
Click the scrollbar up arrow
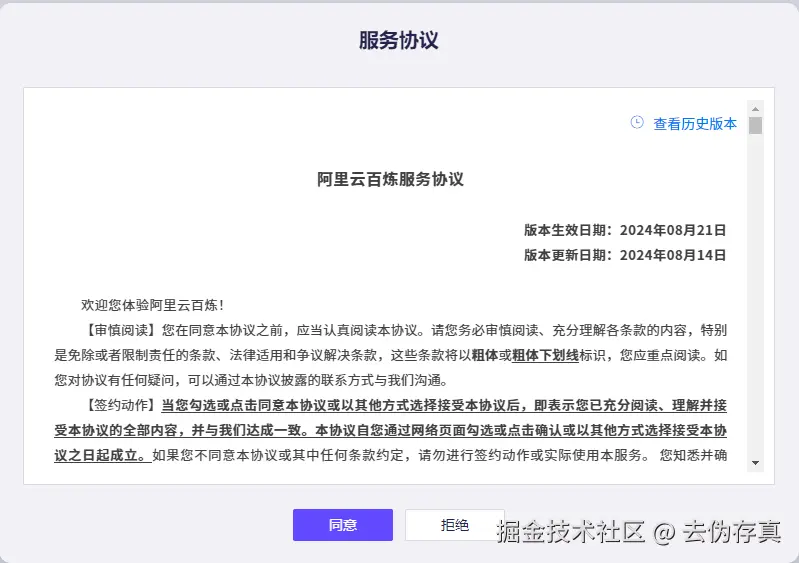(x=755, y=109)
